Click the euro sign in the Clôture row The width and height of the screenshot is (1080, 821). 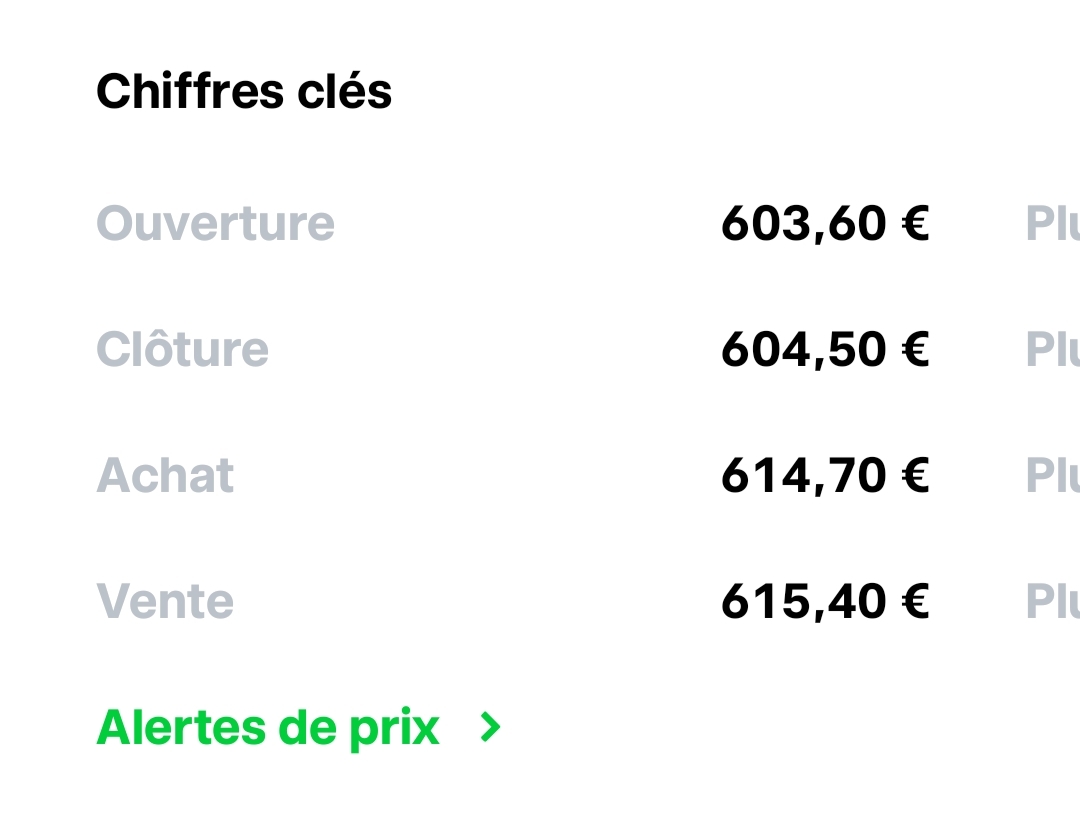click(915, 349)
